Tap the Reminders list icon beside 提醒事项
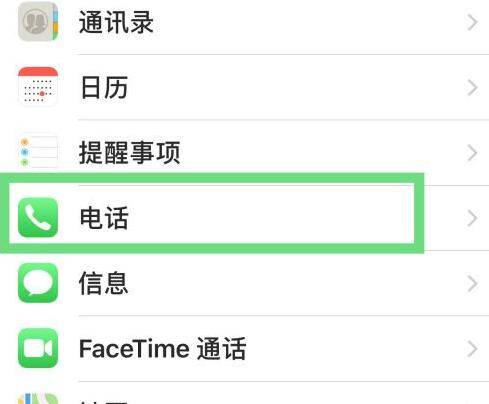Screen dimensions: 489x404 click(x=38, y=152)
